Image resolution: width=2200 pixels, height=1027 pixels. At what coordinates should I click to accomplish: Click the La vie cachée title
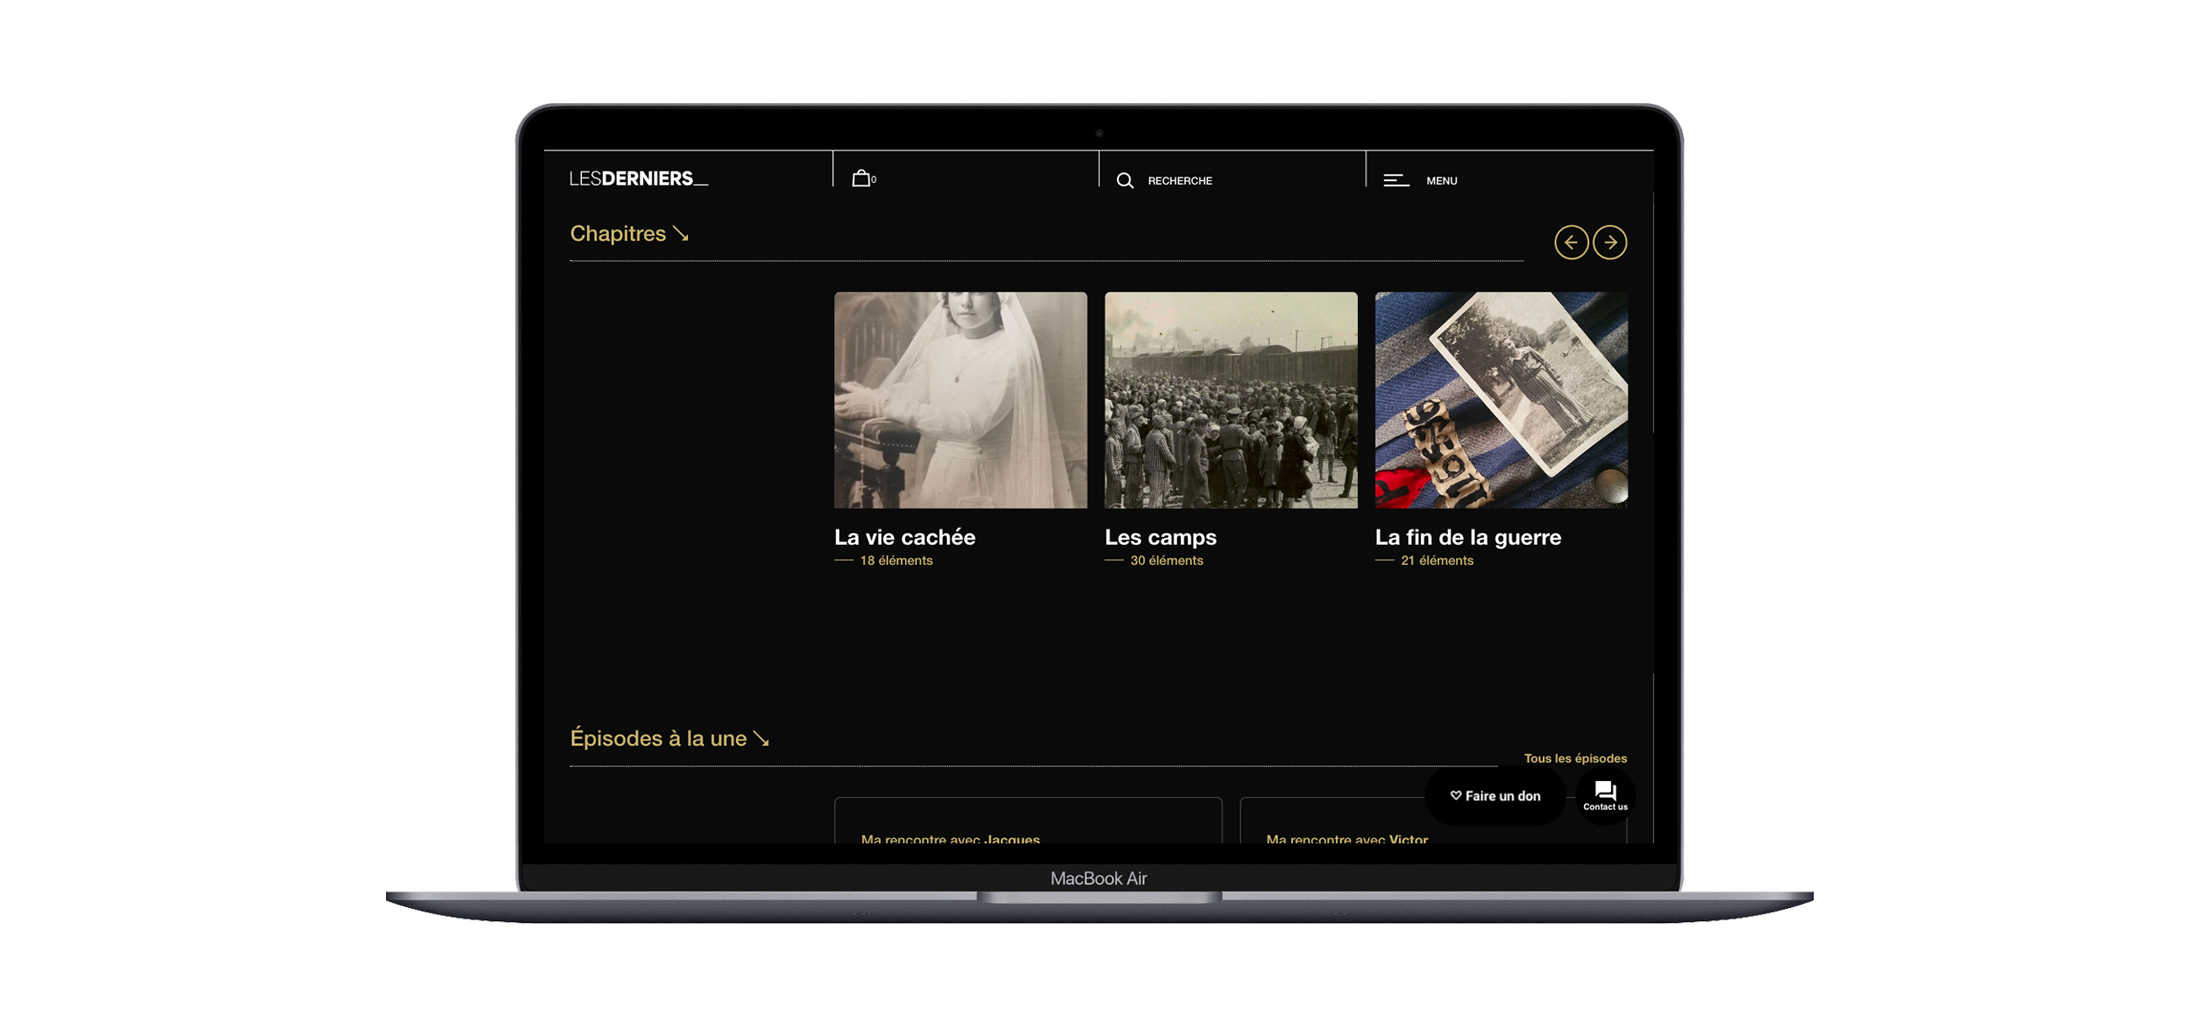[905, 537]
